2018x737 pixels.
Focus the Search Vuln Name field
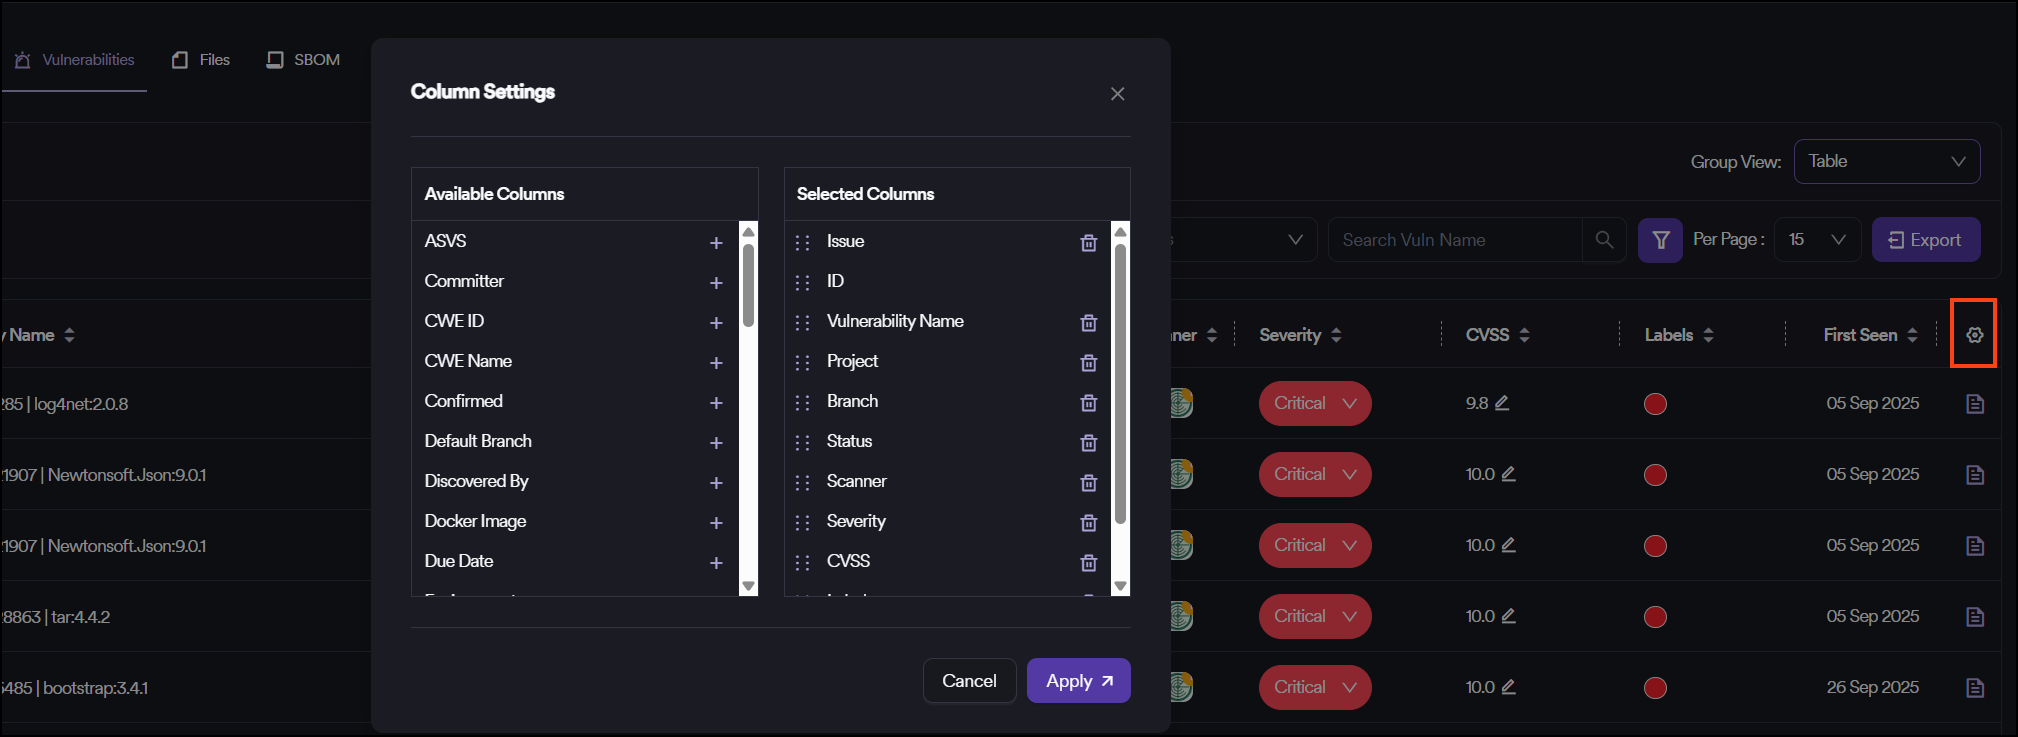1455,240
